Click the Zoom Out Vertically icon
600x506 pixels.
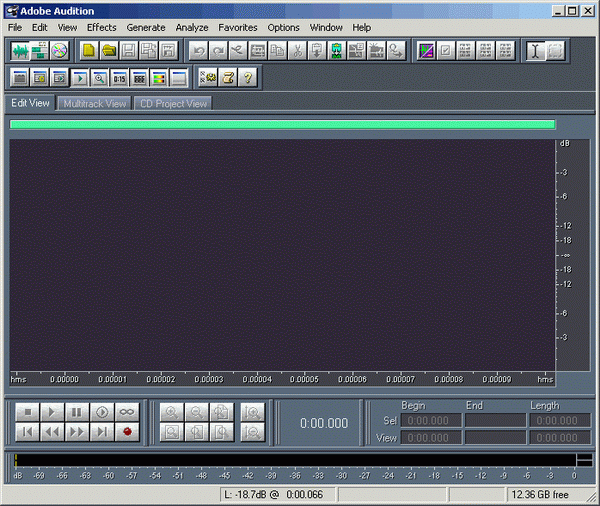tap(253, 432)
